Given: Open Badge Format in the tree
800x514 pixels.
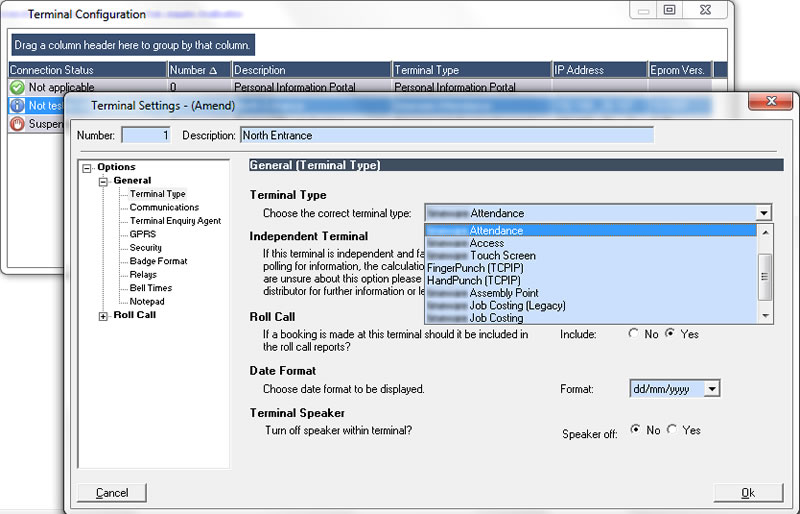Looking at the screenshot, I should click(158, 261).
